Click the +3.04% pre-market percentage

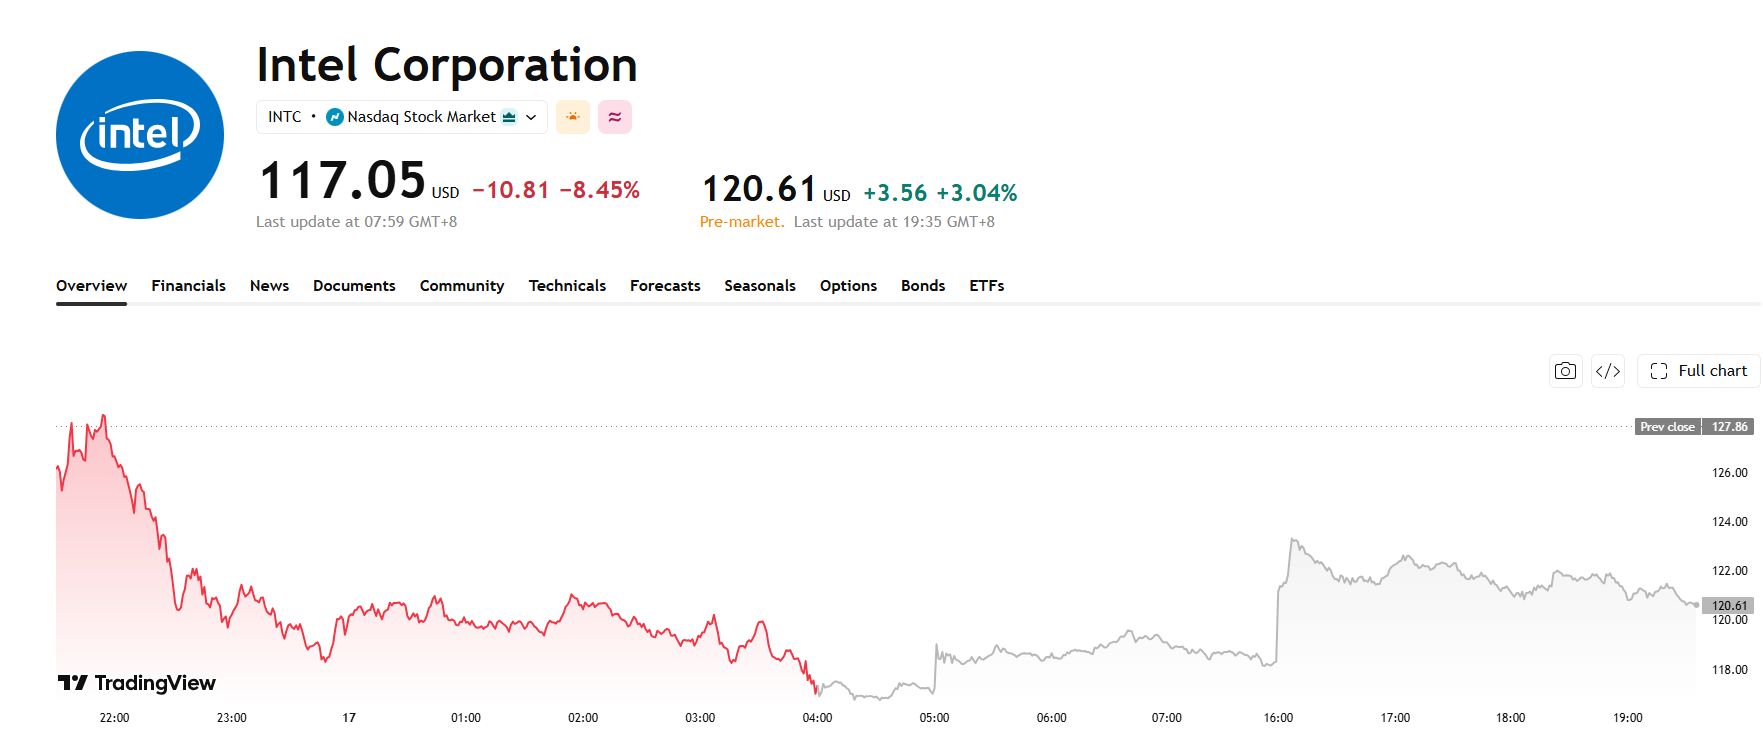coord(977,193)
